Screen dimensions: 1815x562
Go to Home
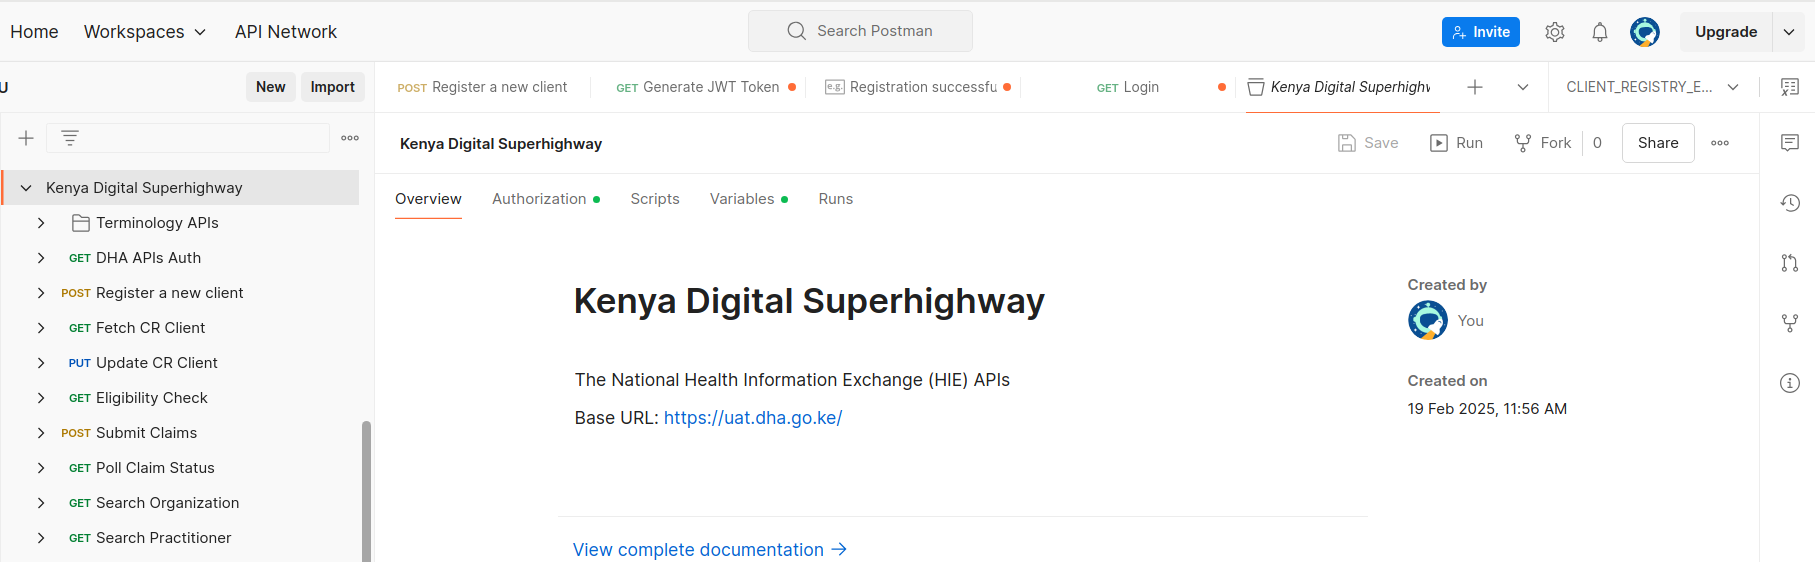pyautogui.click(x=34, y=32)
